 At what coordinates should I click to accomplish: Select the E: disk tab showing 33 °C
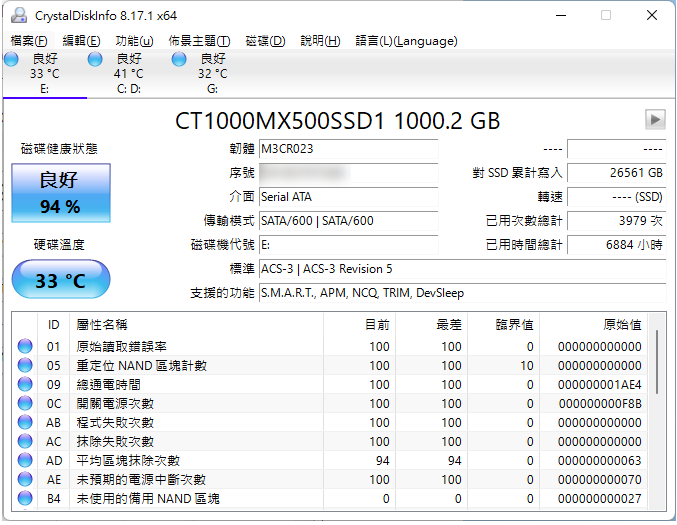click(x=45, y=73)
